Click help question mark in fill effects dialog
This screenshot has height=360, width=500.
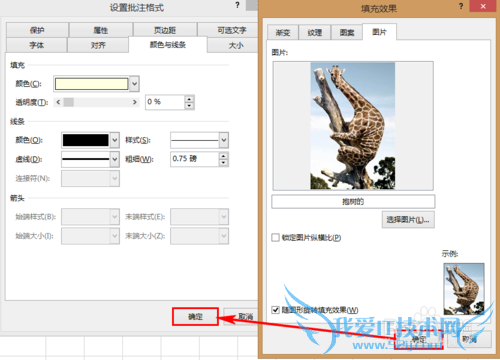461,6
